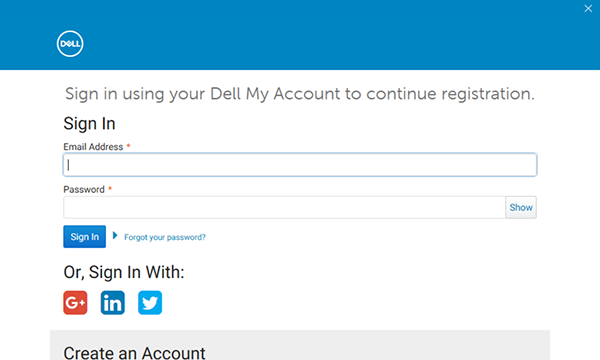Click into the Password input field

[x=284, y=207]
